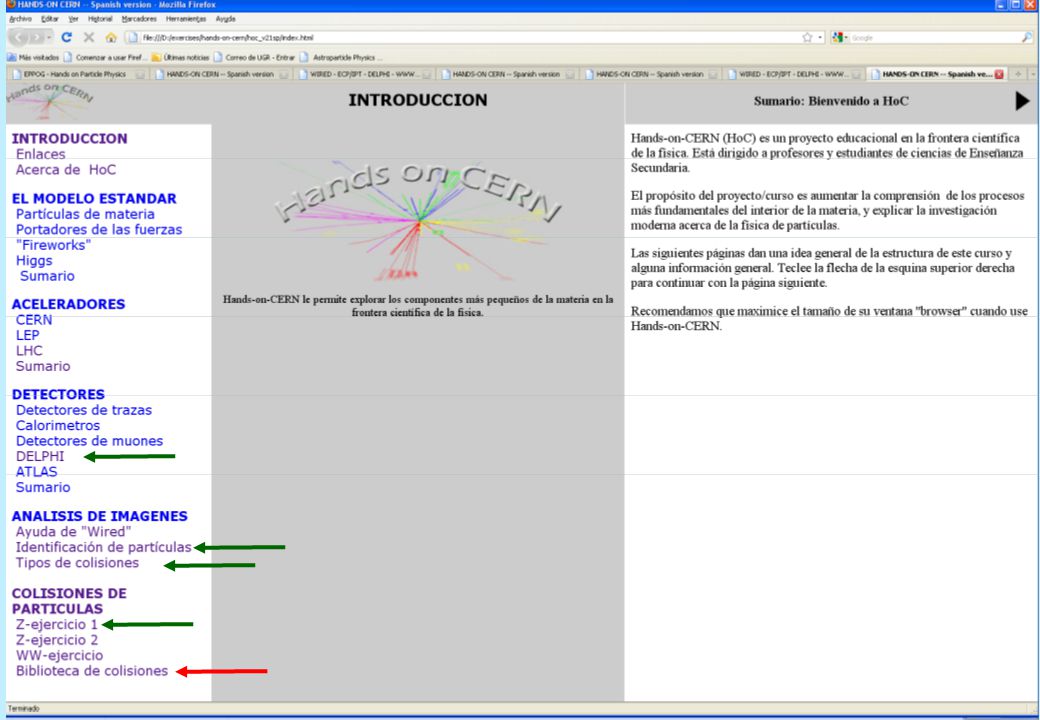Open ANALISIS DE IMAGENES heading link
This screenshot has height=720, width=1040.
pyautogui.click(x=99, y=516)
